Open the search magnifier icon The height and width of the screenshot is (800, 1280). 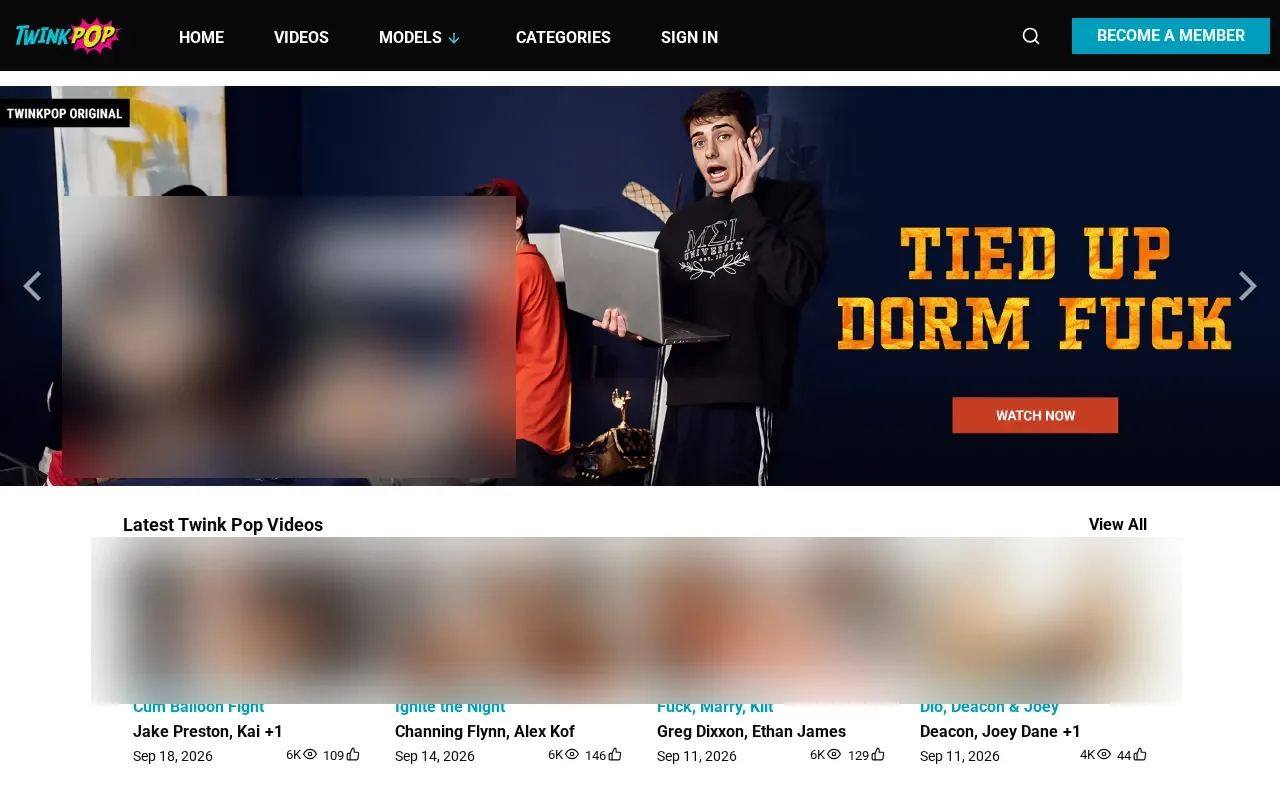click(1031, 36)
